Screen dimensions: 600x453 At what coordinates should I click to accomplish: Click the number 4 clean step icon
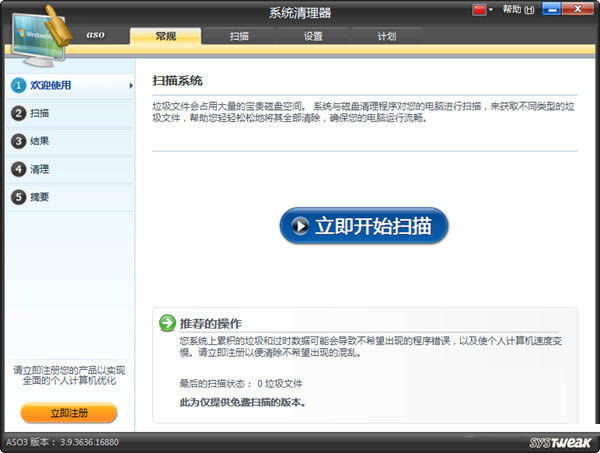[18, 170]
